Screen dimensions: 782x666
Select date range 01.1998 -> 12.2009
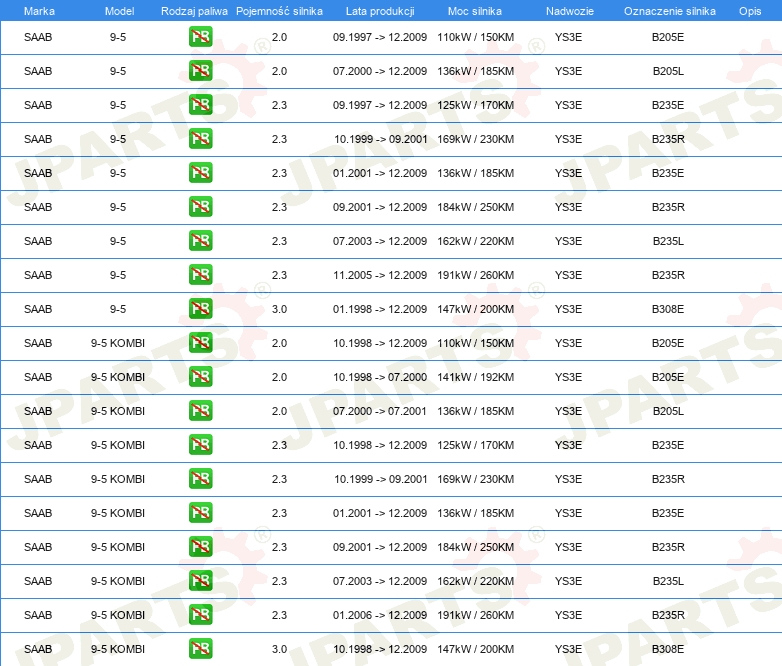click(380, 309)
